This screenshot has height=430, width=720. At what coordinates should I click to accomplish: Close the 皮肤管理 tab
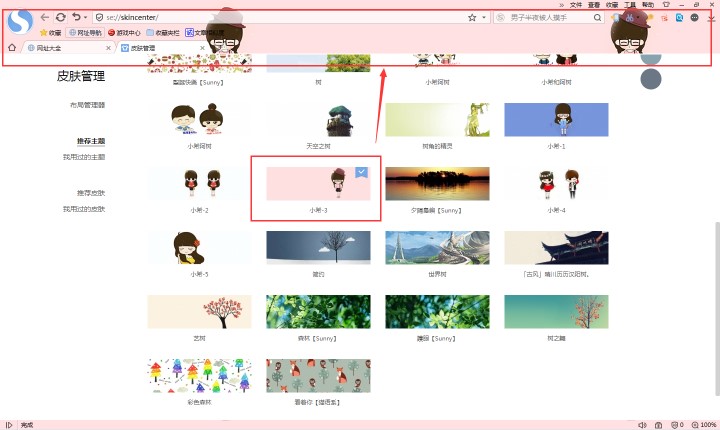coord(202,48)
